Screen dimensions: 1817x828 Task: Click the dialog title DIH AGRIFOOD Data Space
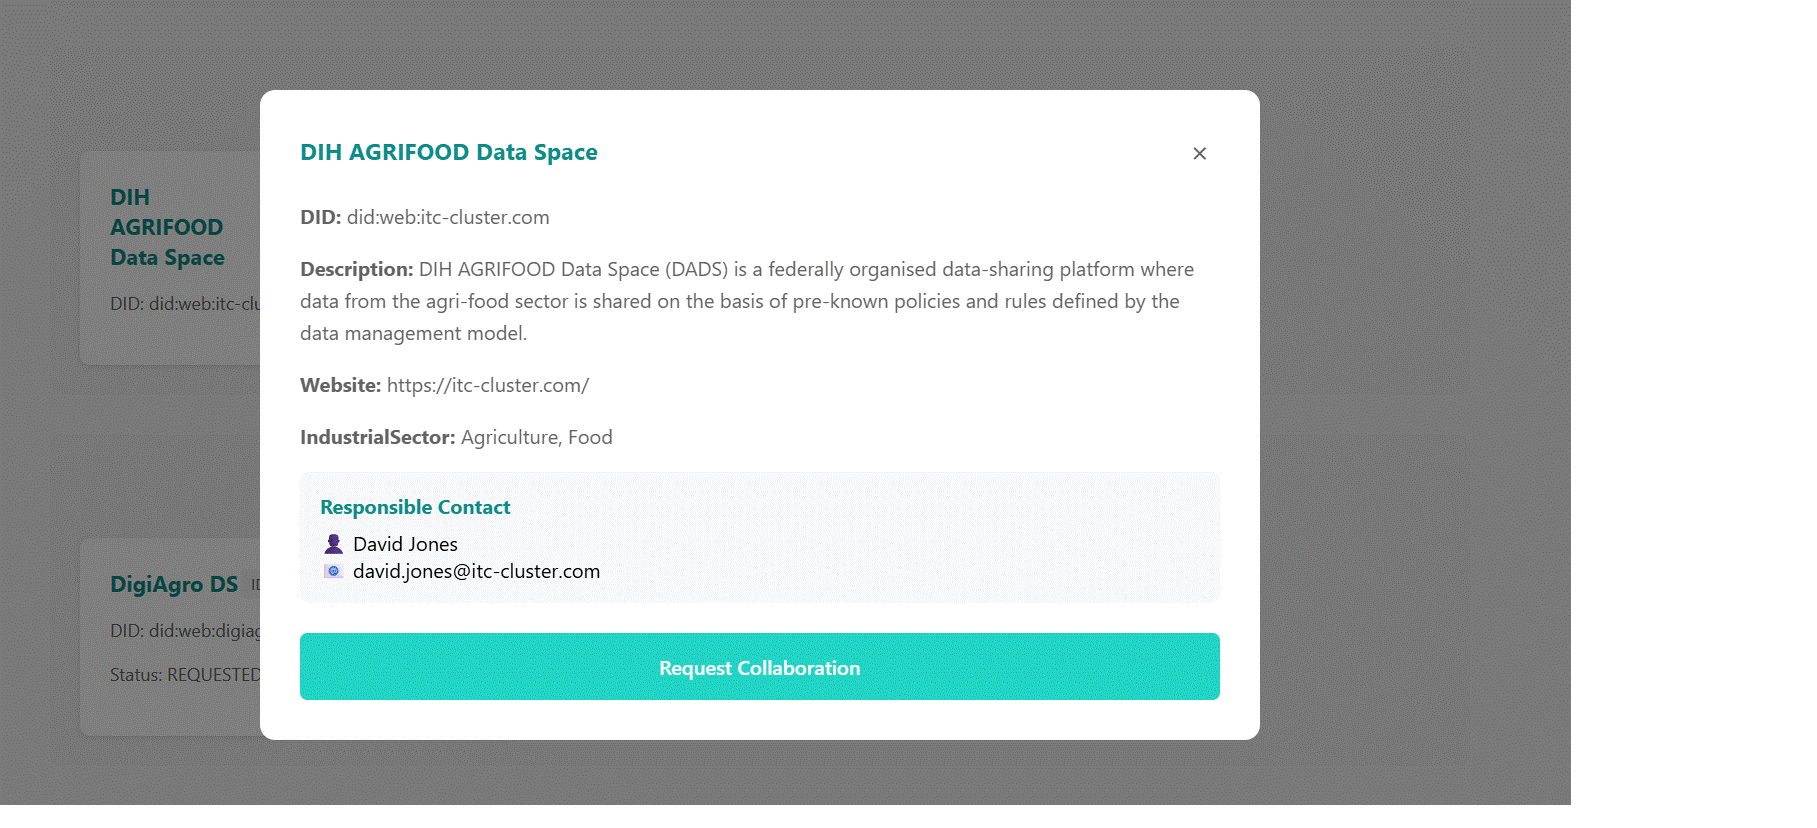pyautogui.click(x=449, y=152)
